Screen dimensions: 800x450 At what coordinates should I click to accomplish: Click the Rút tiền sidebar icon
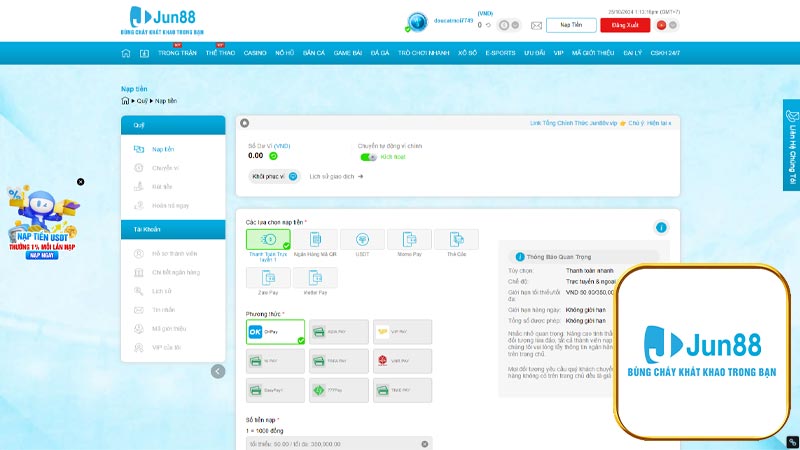(x=139, y=187)
